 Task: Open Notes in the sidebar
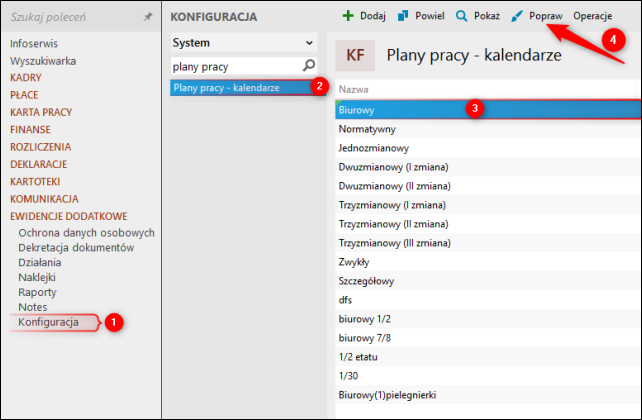click(33, 307)
